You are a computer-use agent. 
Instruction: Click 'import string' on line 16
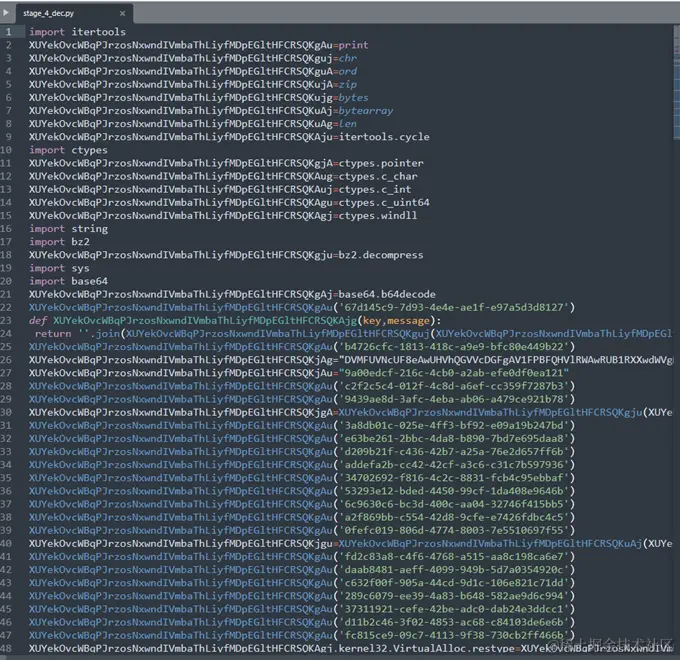click(68, 229)
